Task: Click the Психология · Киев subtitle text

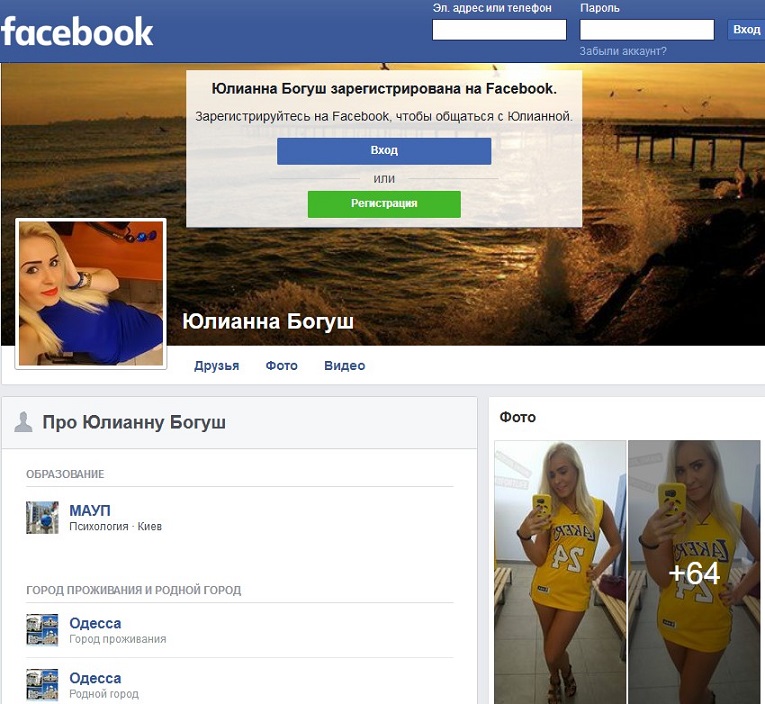Action: click(116, 526)
